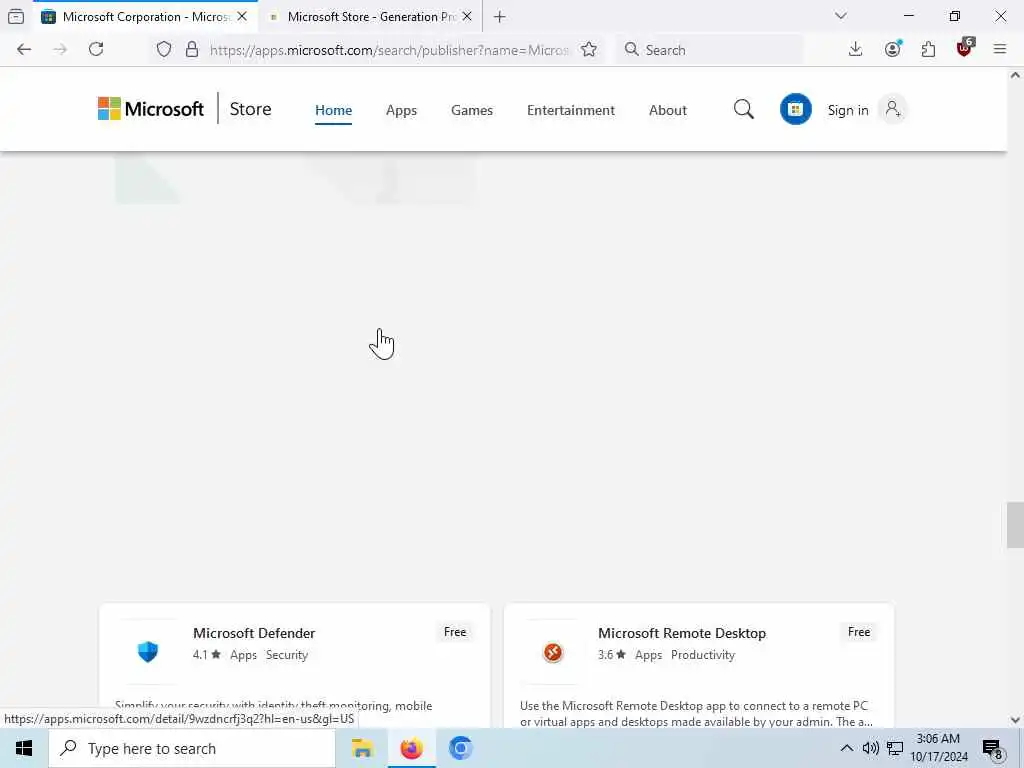Focus the Firefox Search box
Image resolution: width=1024 pixels, height=768 pixels.
pyautogui.click(x=709, y=50)
